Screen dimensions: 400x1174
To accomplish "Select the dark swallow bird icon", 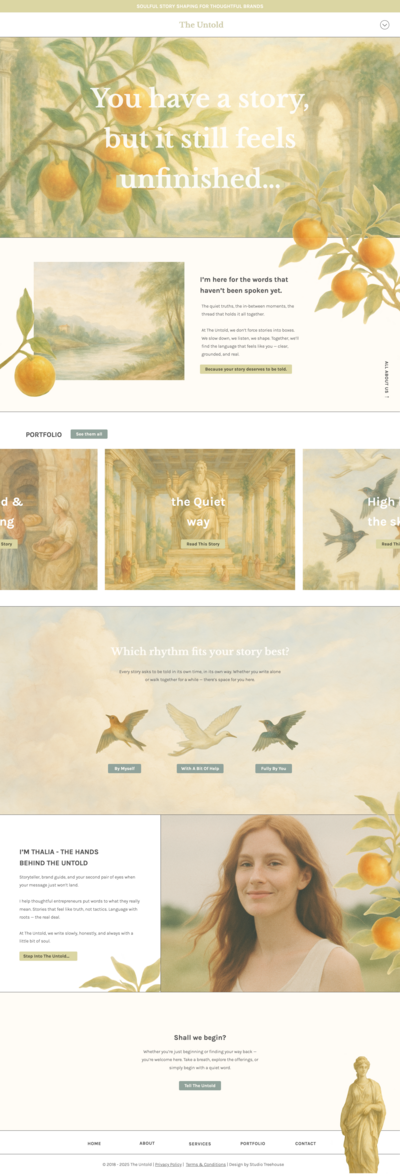I will coord(279,731).
